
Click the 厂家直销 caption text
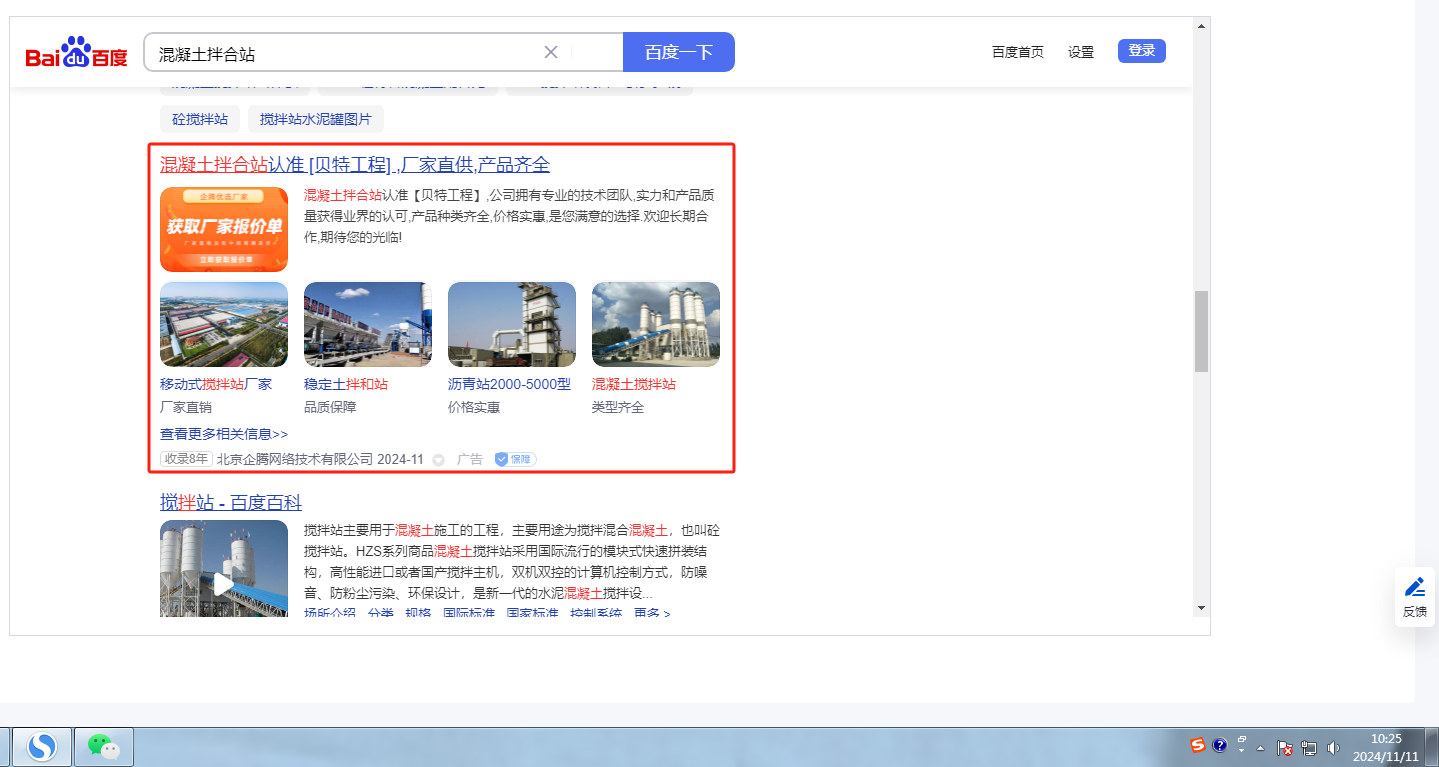(186, 407)
